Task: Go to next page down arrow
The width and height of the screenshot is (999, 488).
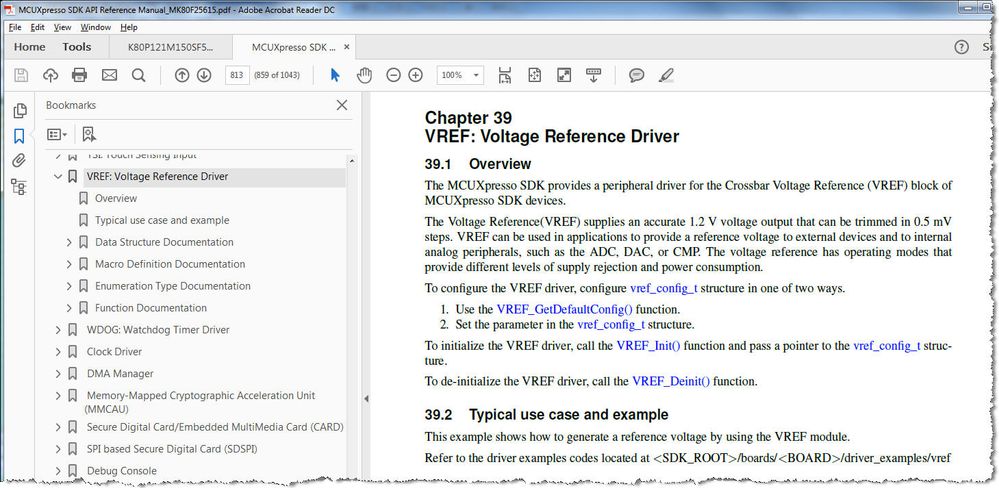Action: tap(204, 75)
